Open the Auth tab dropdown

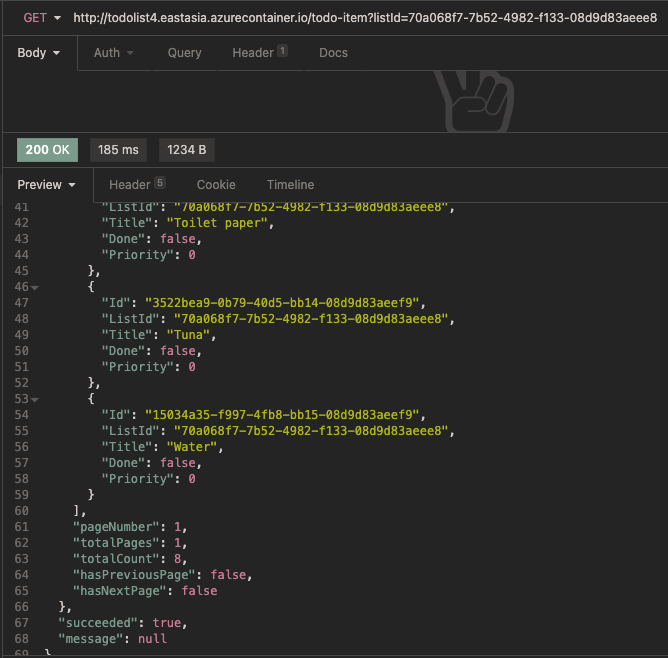(113, 53)
